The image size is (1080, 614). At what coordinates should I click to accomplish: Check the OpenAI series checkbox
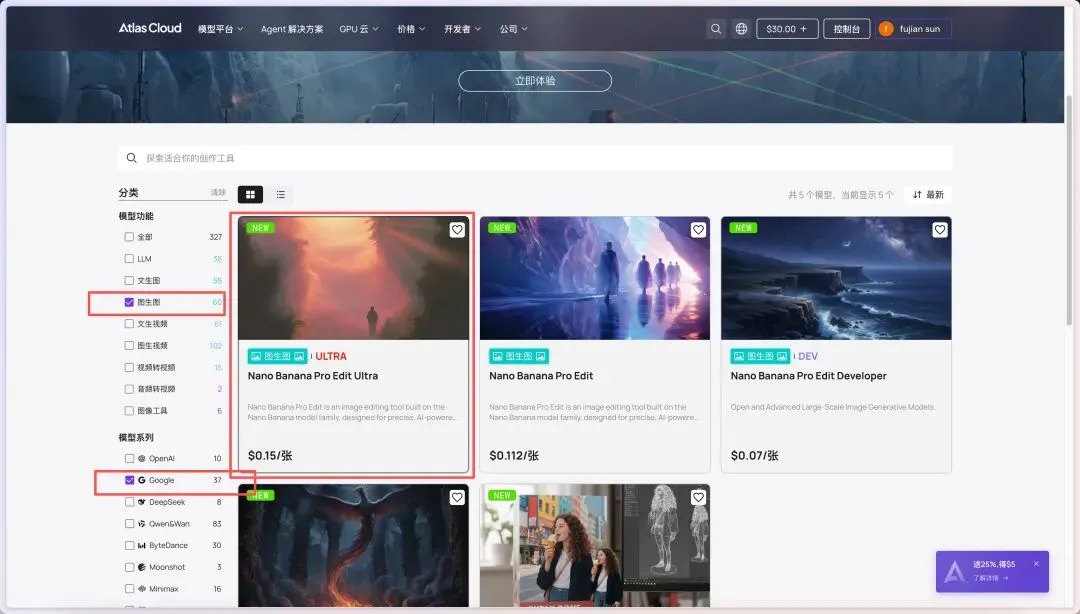(129, 458)
